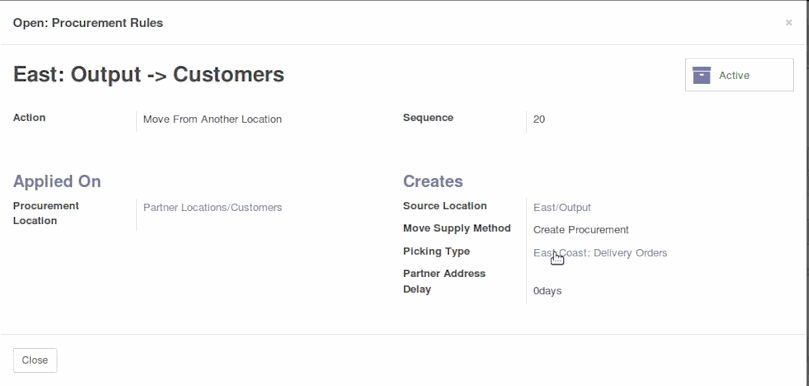Click the Close button at the bottom
Image resolution: width=809 pixels, height=386 pixels.
point(35,360)
